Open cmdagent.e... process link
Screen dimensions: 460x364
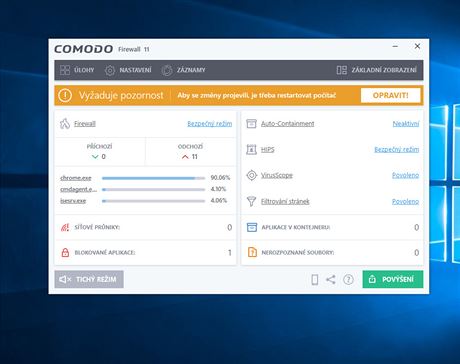pyautogui.click(x=79, y=189)
